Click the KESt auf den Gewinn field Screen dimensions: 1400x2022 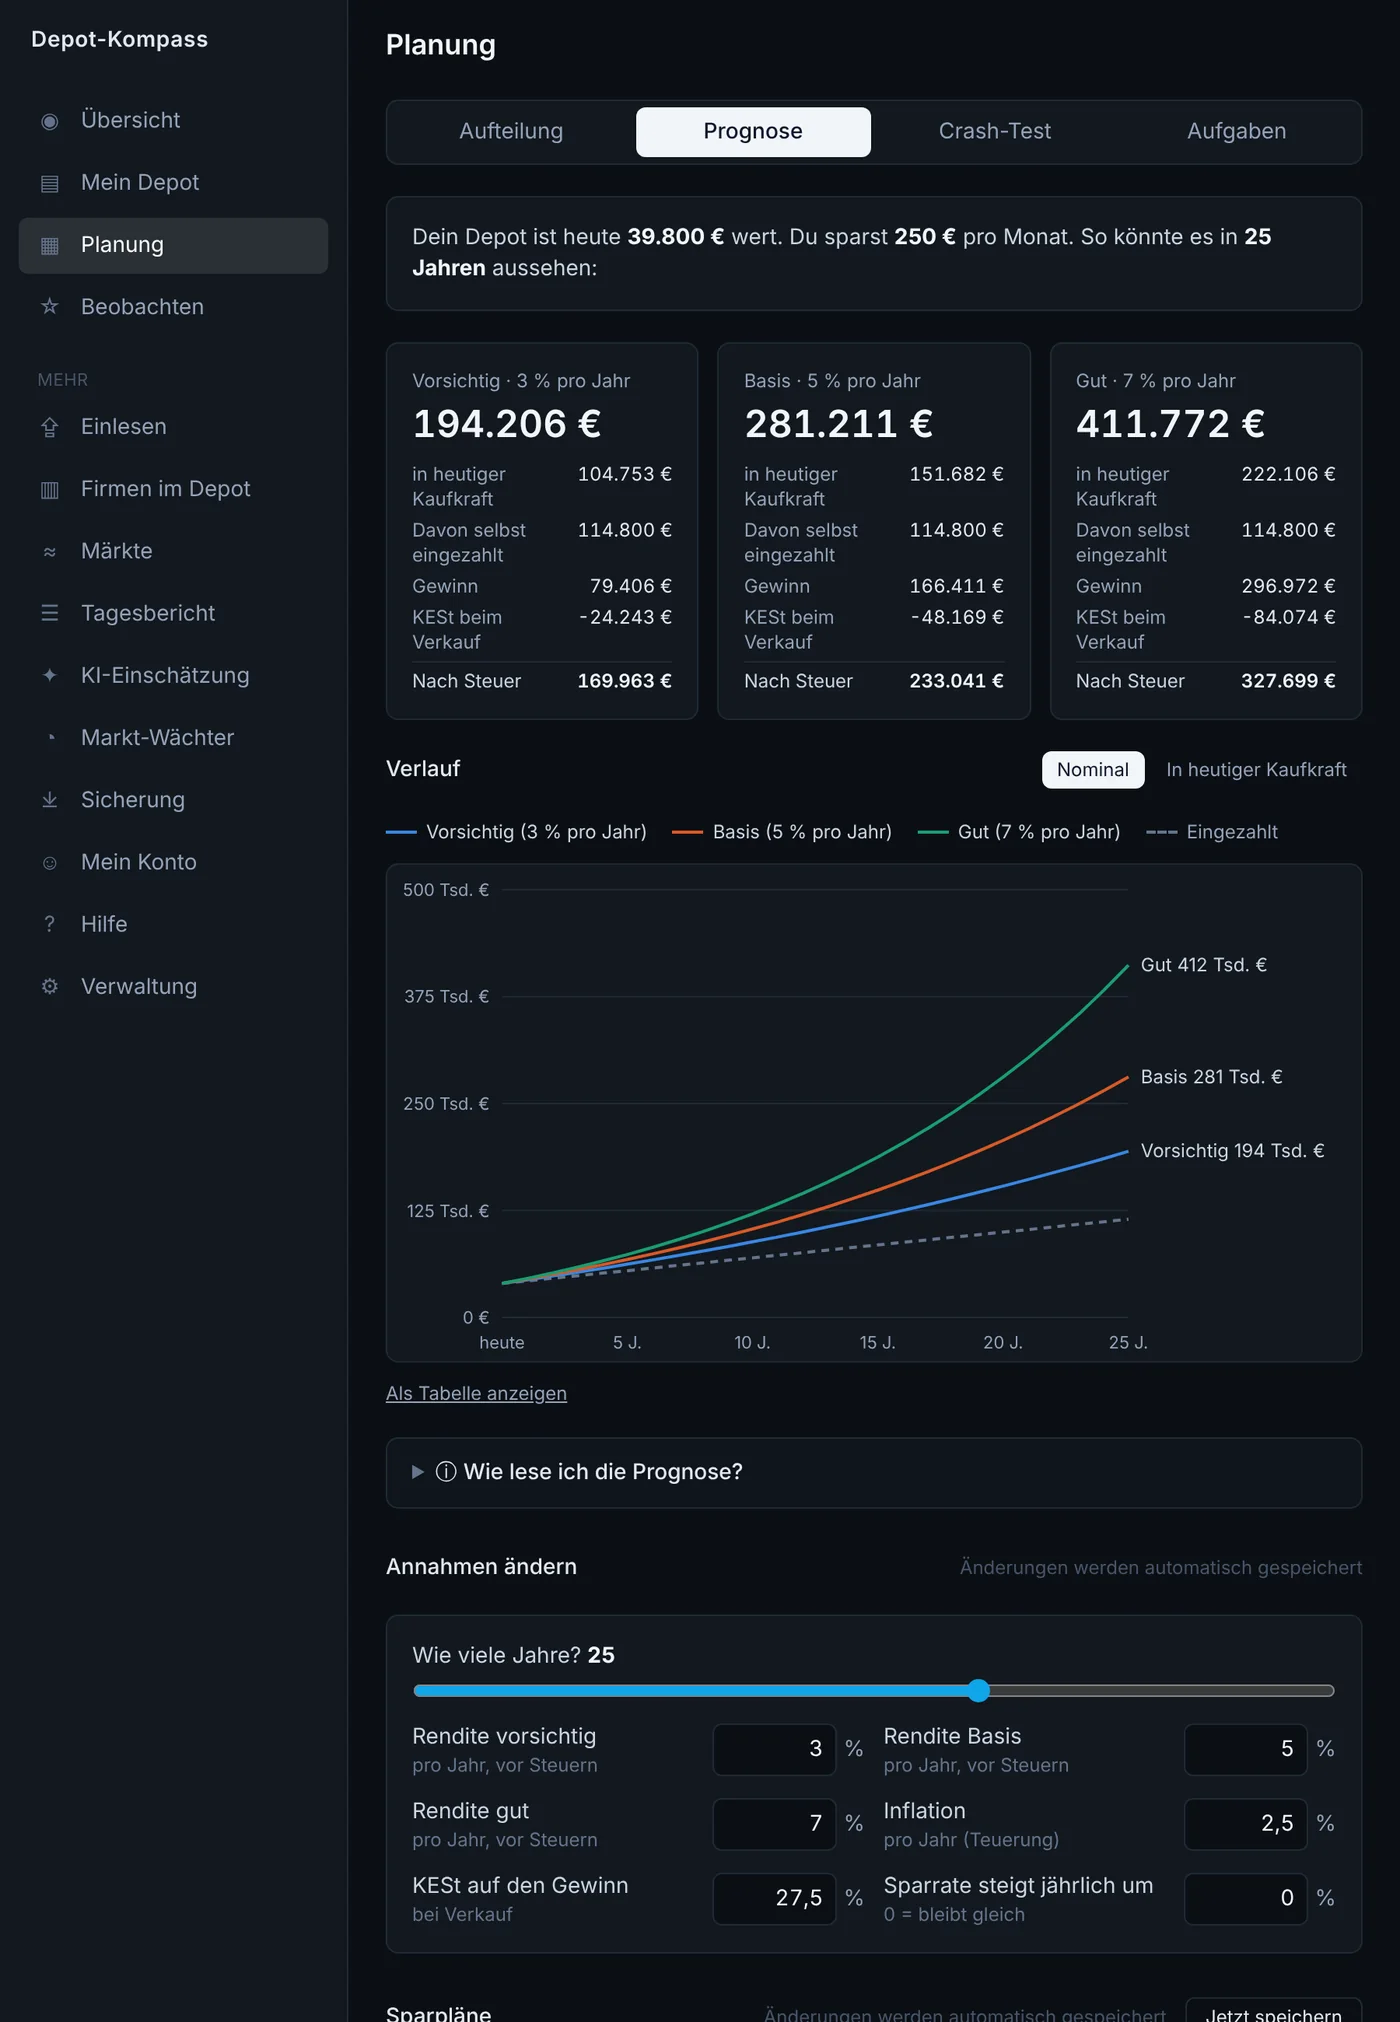click(774, 1899)
